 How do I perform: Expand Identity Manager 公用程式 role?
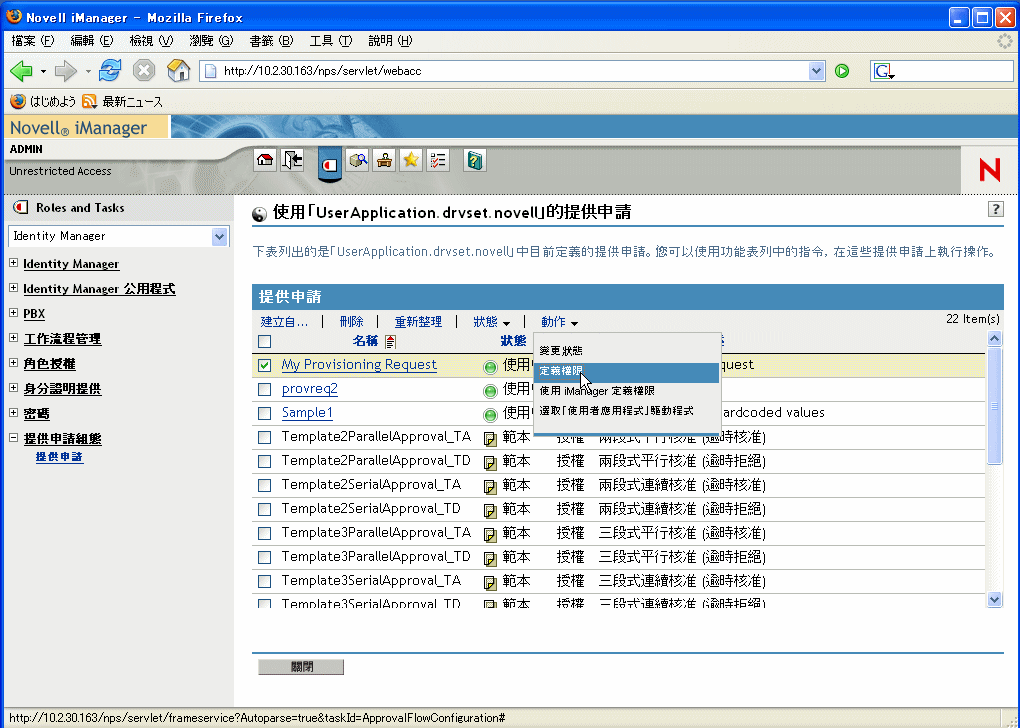click(13, 288)
